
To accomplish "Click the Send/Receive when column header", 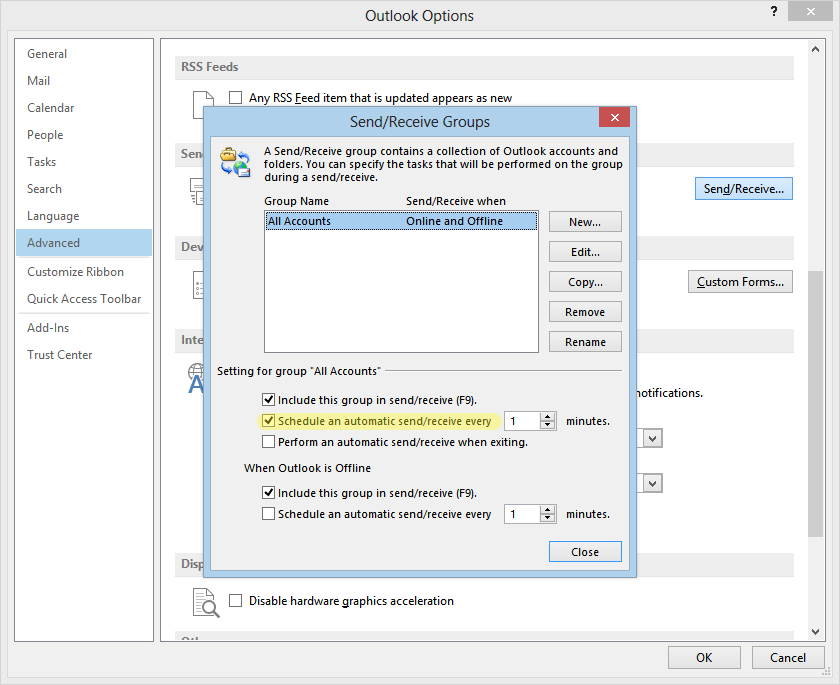I will pyautogui.click(x=455, y=201).
